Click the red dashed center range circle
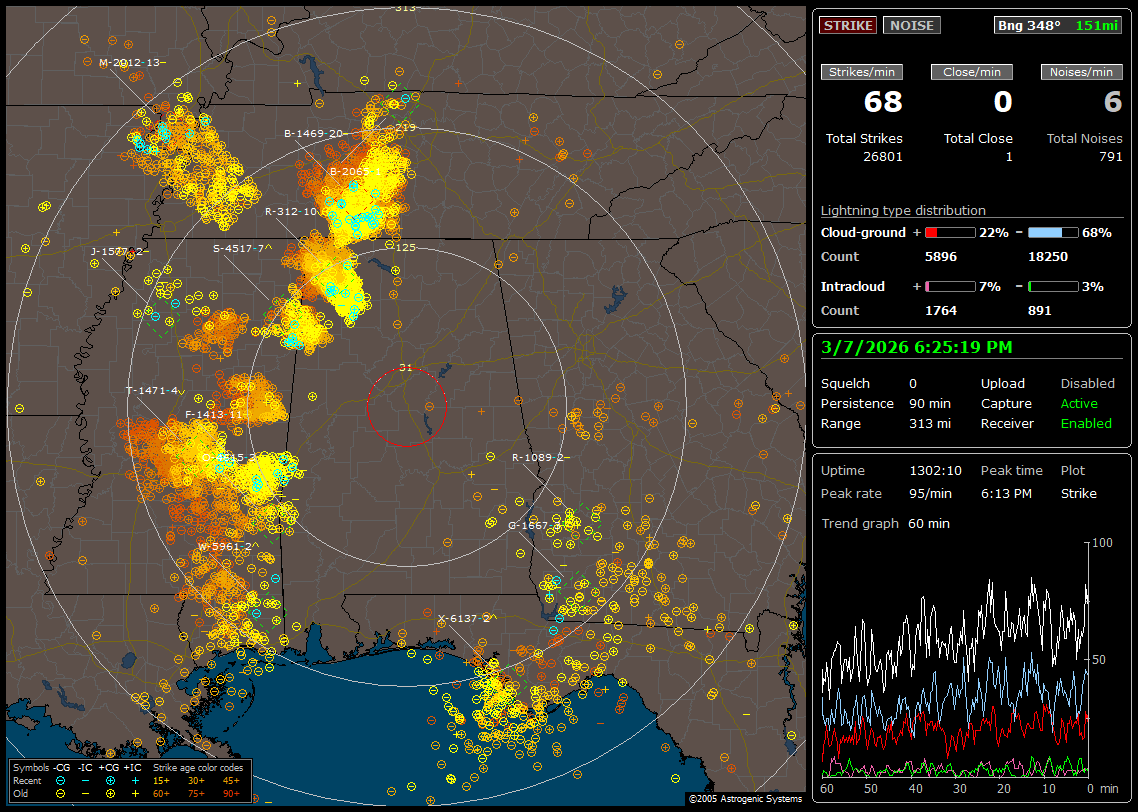Viewport: 1138px width, 812px height. 406,406
